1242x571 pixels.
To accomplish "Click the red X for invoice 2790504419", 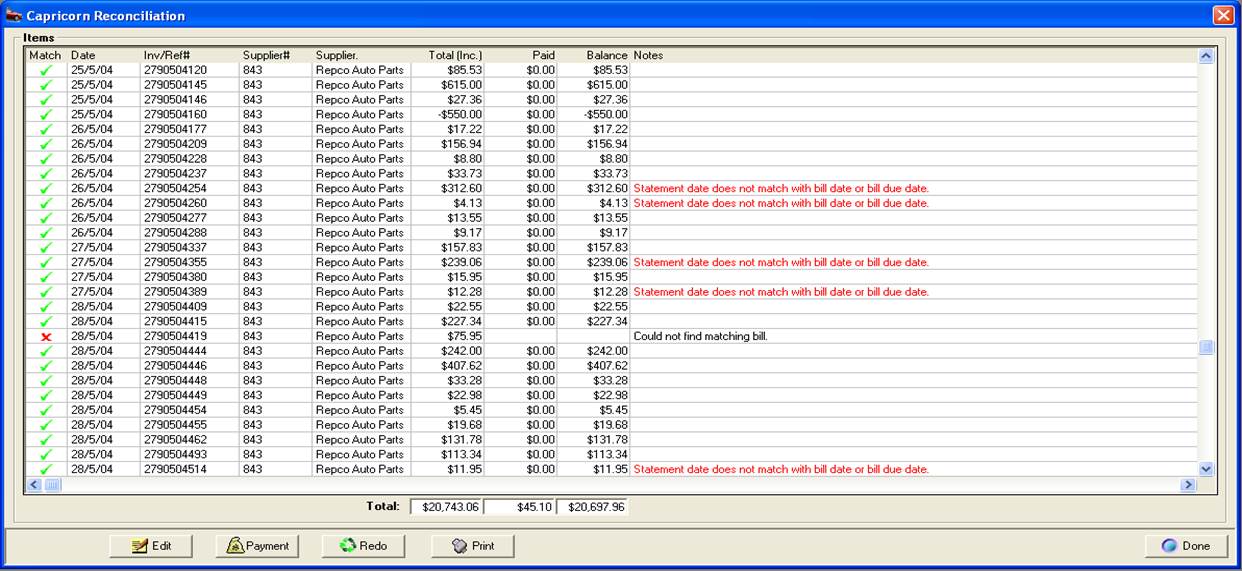I will pos(45,337).
